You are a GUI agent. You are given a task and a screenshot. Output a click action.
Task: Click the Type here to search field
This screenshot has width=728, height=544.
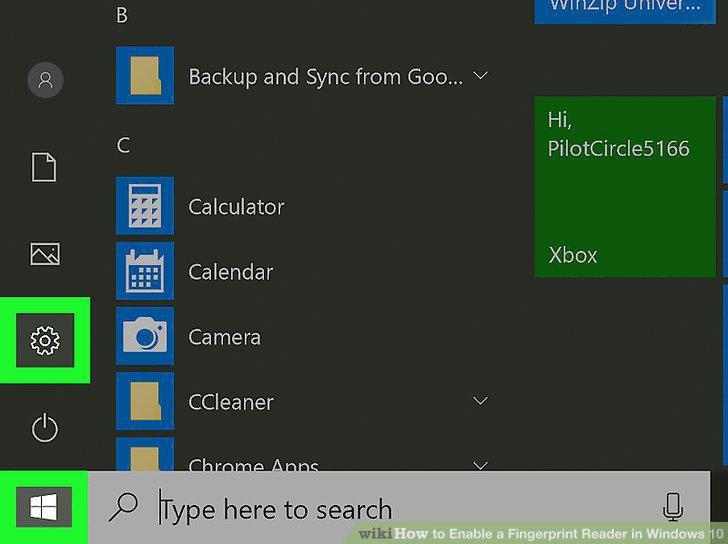tap(399, 507)
